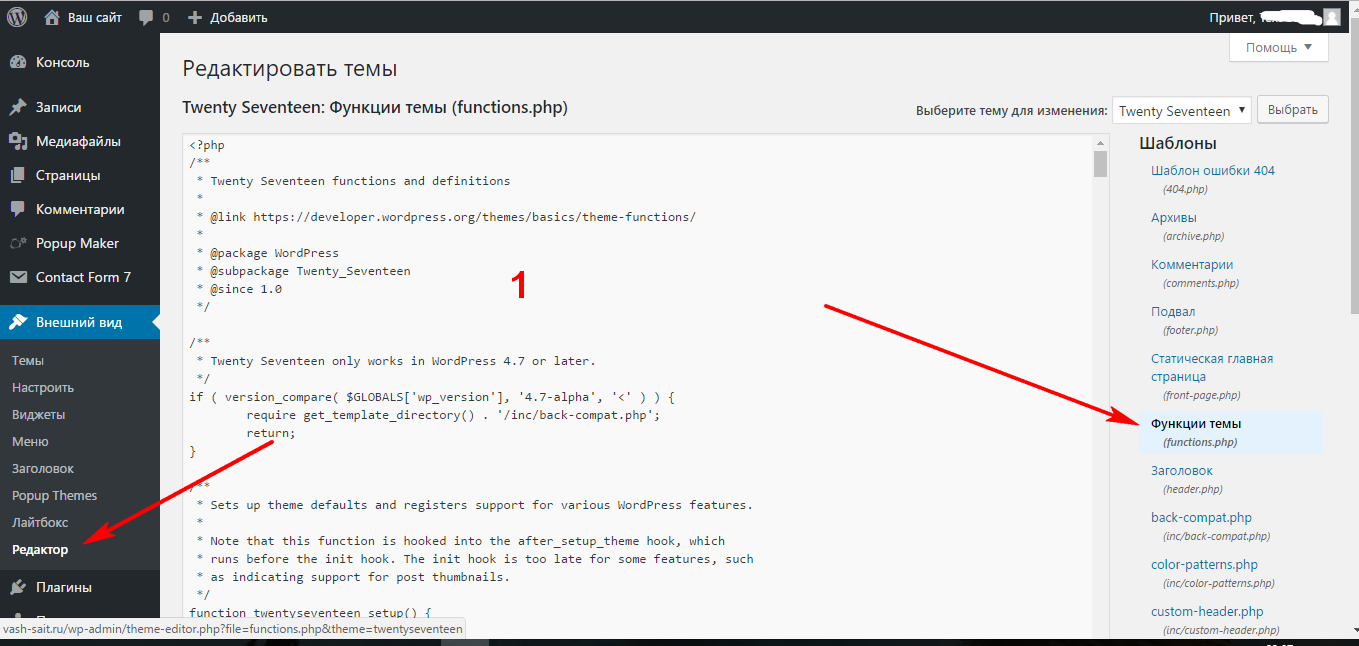Viewport: 1359px width, 646px height.
Task: Open the Консоль menu item
Action: pos(80,62)
